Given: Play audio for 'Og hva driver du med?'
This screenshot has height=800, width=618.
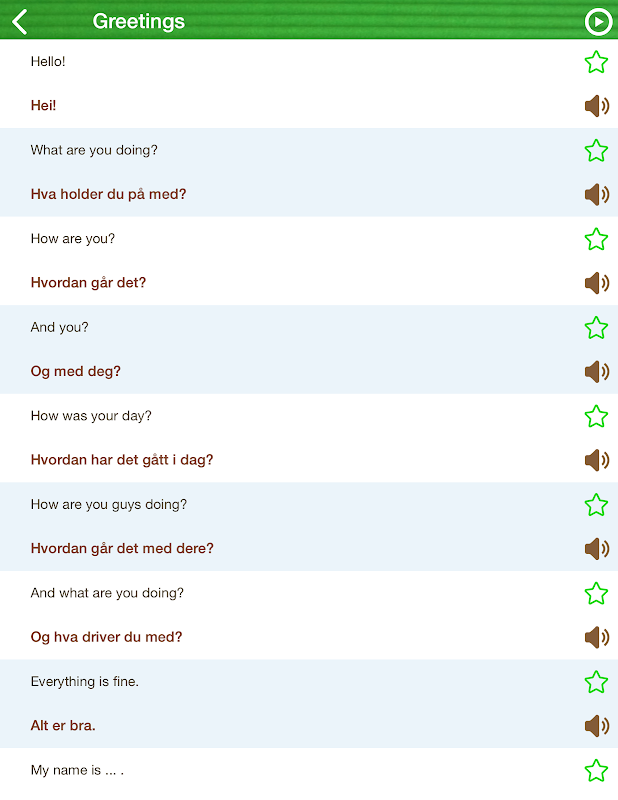Looking at the screenshot, I should (x=597, y=637).
